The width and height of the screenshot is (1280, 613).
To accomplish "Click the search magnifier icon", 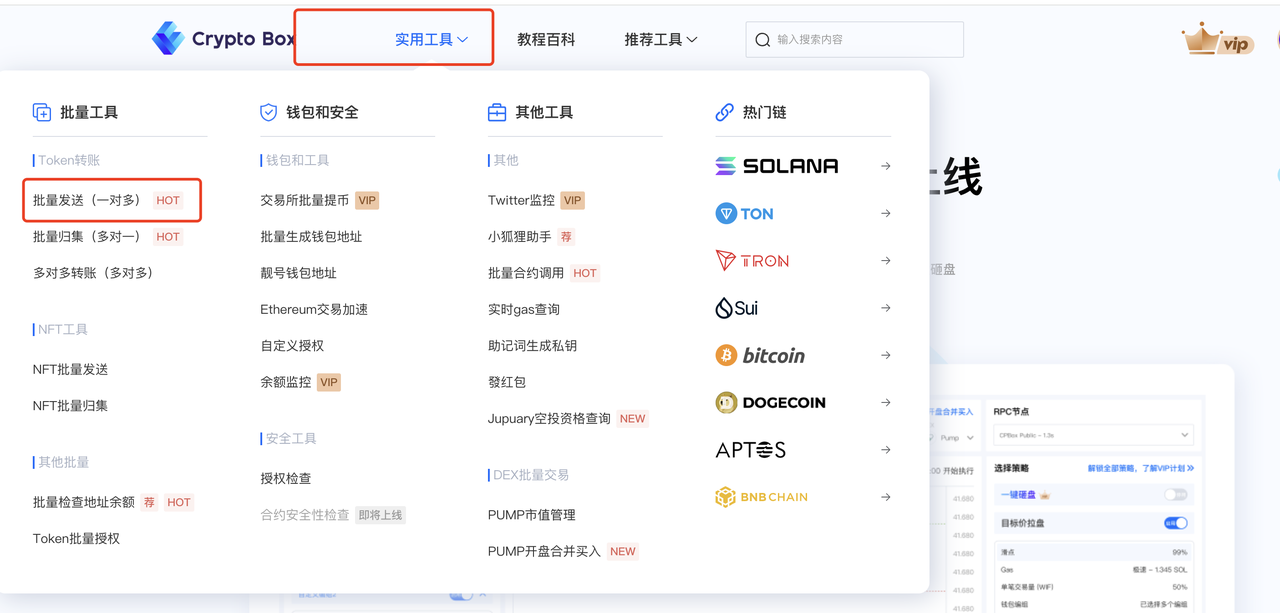I will (763, 40).
